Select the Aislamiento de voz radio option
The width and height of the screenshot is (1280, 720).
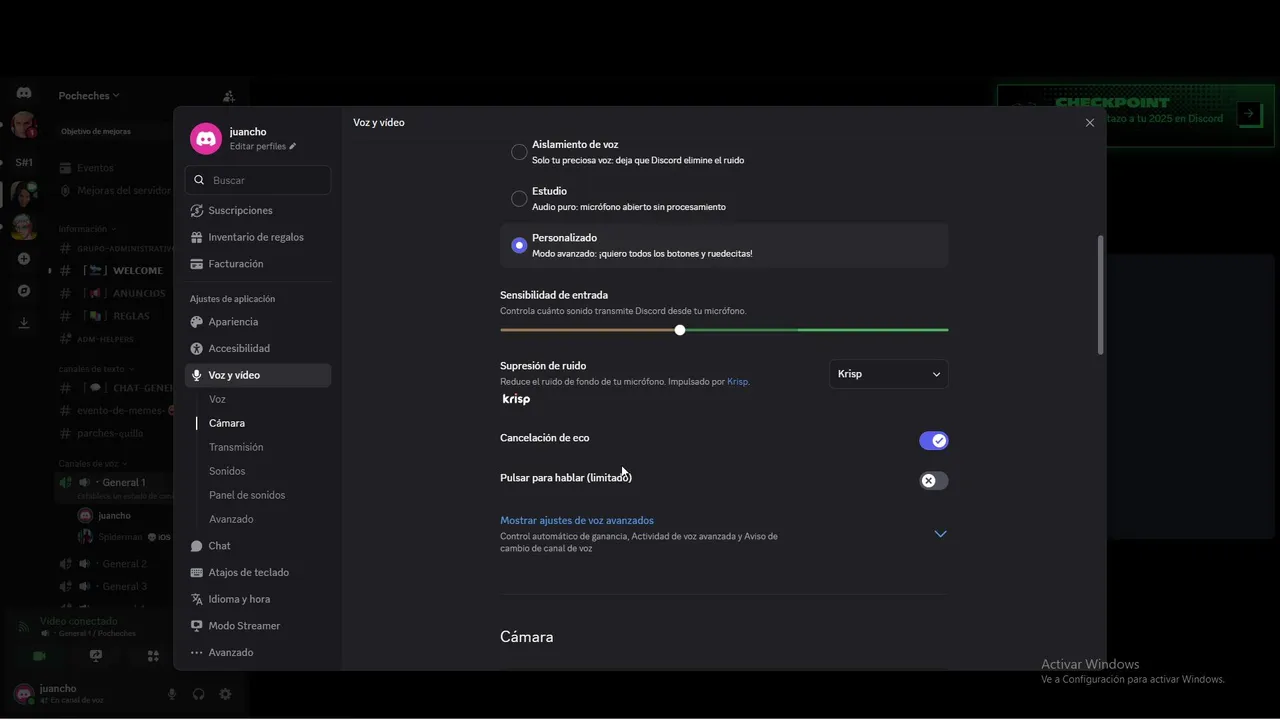(519, 152)
